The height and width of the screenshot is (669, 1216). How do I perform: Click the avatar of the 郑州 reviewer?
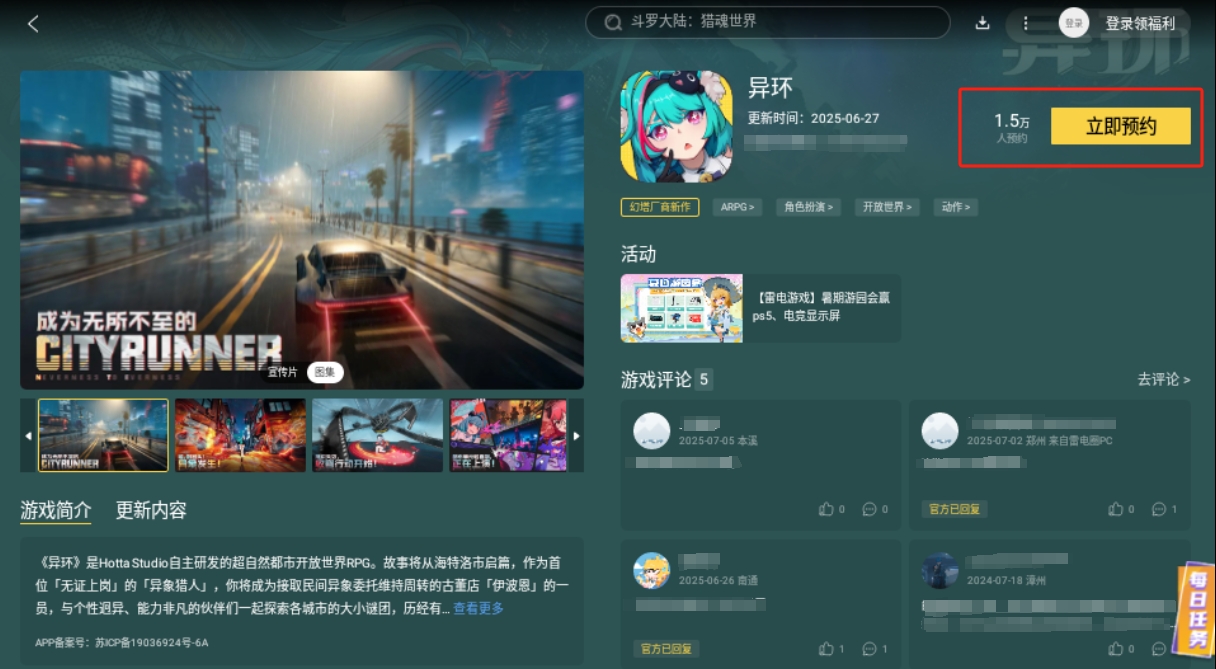[940, 431]
